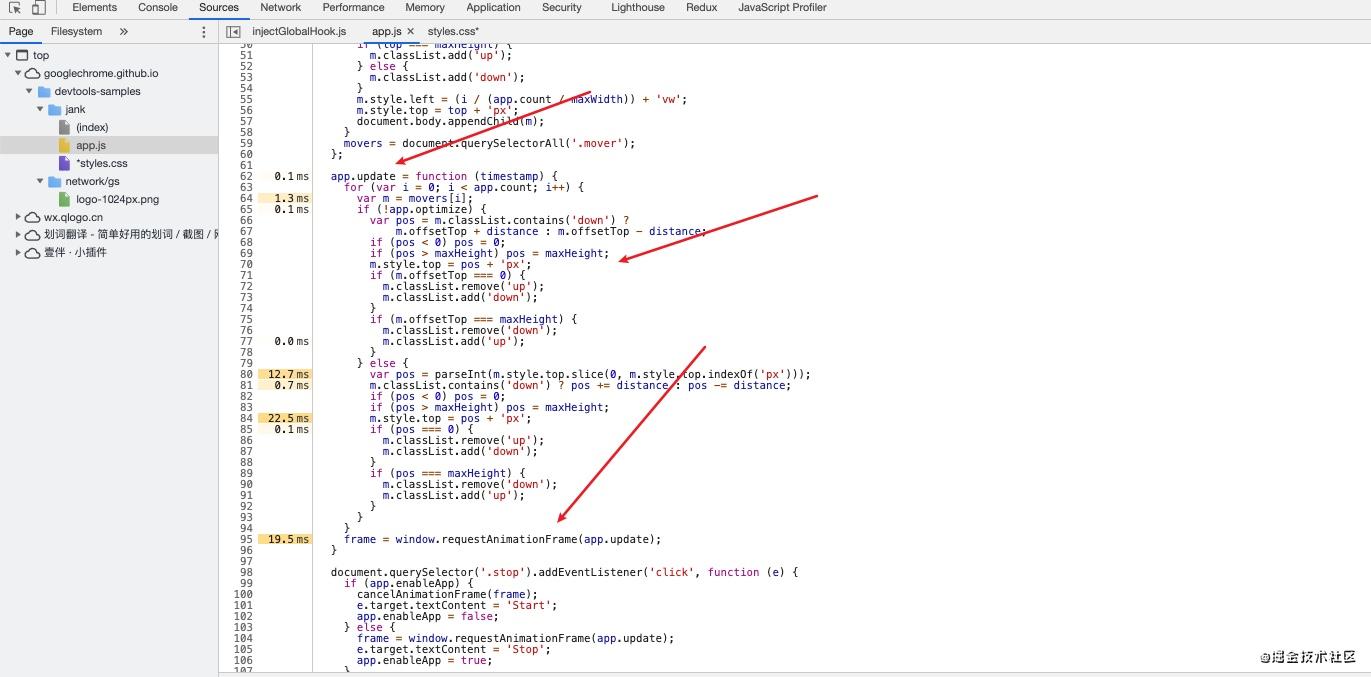The height and width of the screenshot is (677, 1371).
Task: Select the top frame row
Action: pos(109,56)
